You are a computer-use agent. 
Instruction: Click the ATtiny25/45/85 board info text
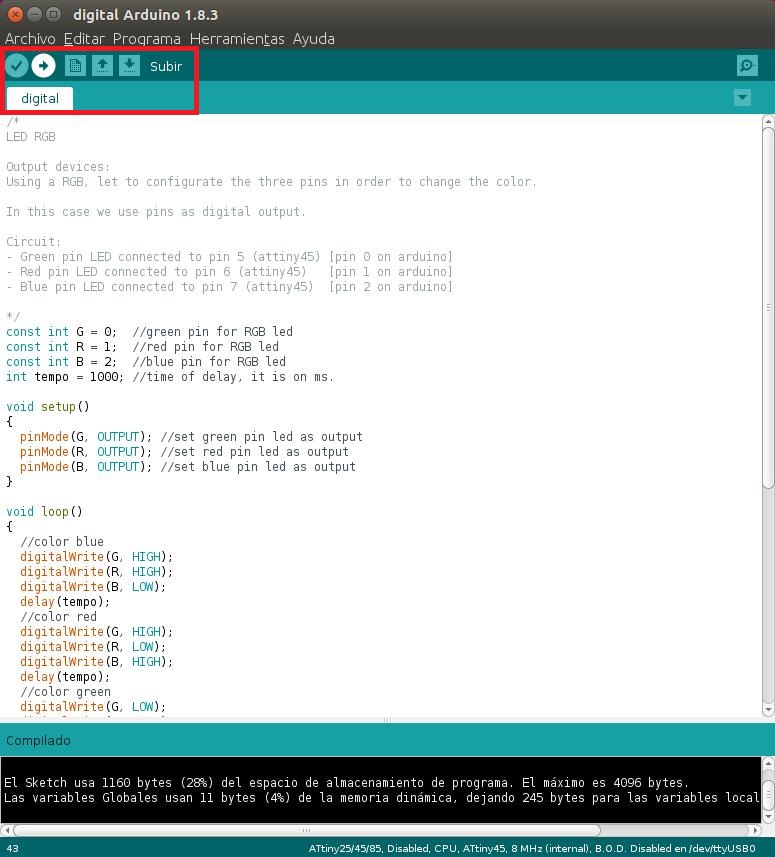pos(532,848)
